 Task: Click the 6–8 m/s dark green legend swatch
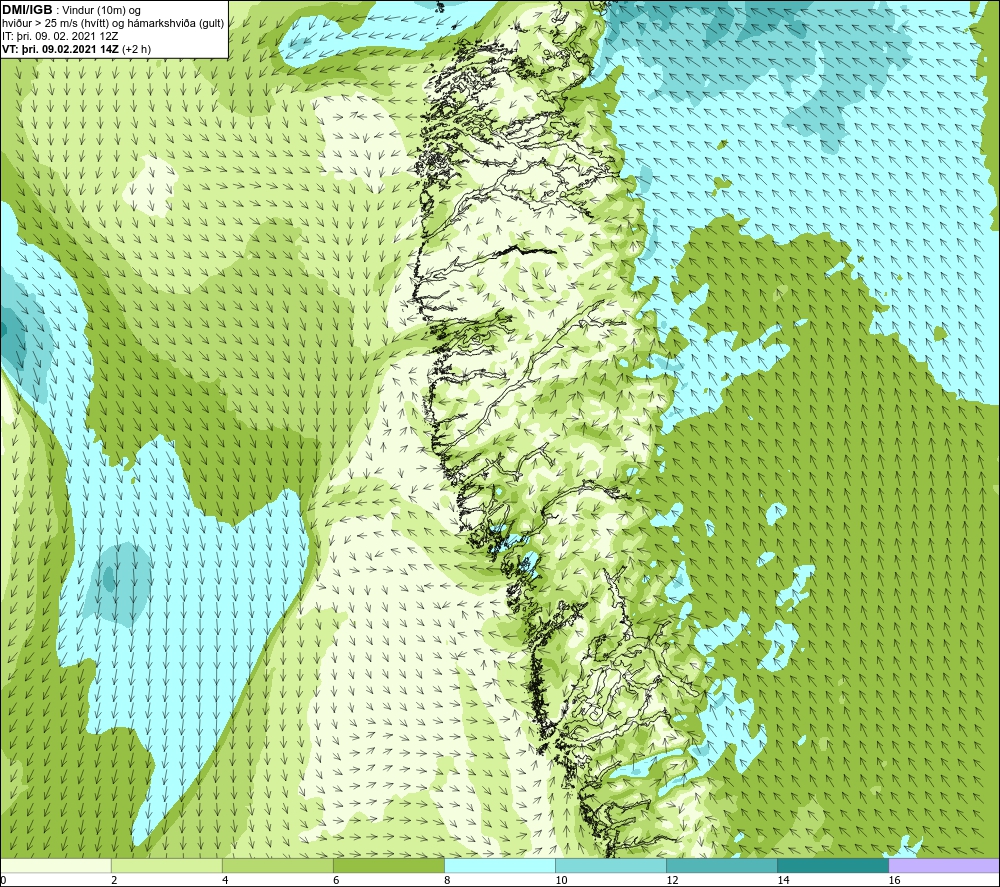pos(389,866)
